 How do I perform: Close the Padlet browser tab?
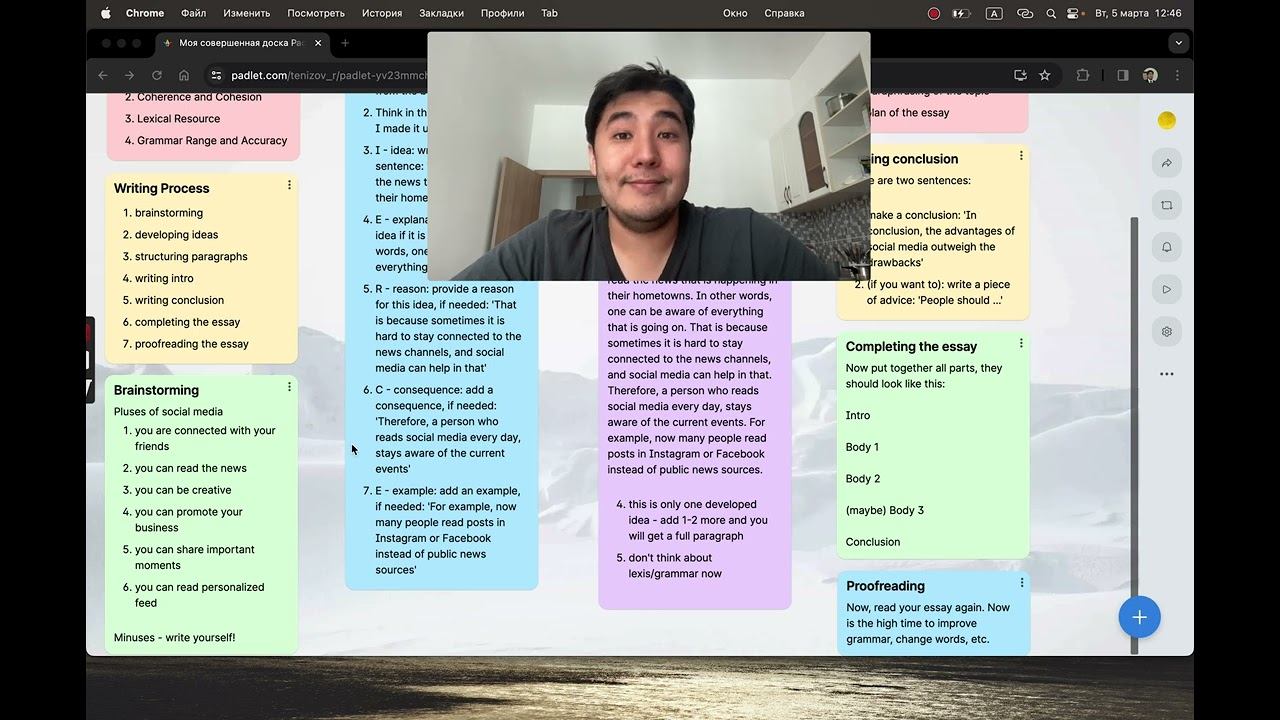(318, 43)
